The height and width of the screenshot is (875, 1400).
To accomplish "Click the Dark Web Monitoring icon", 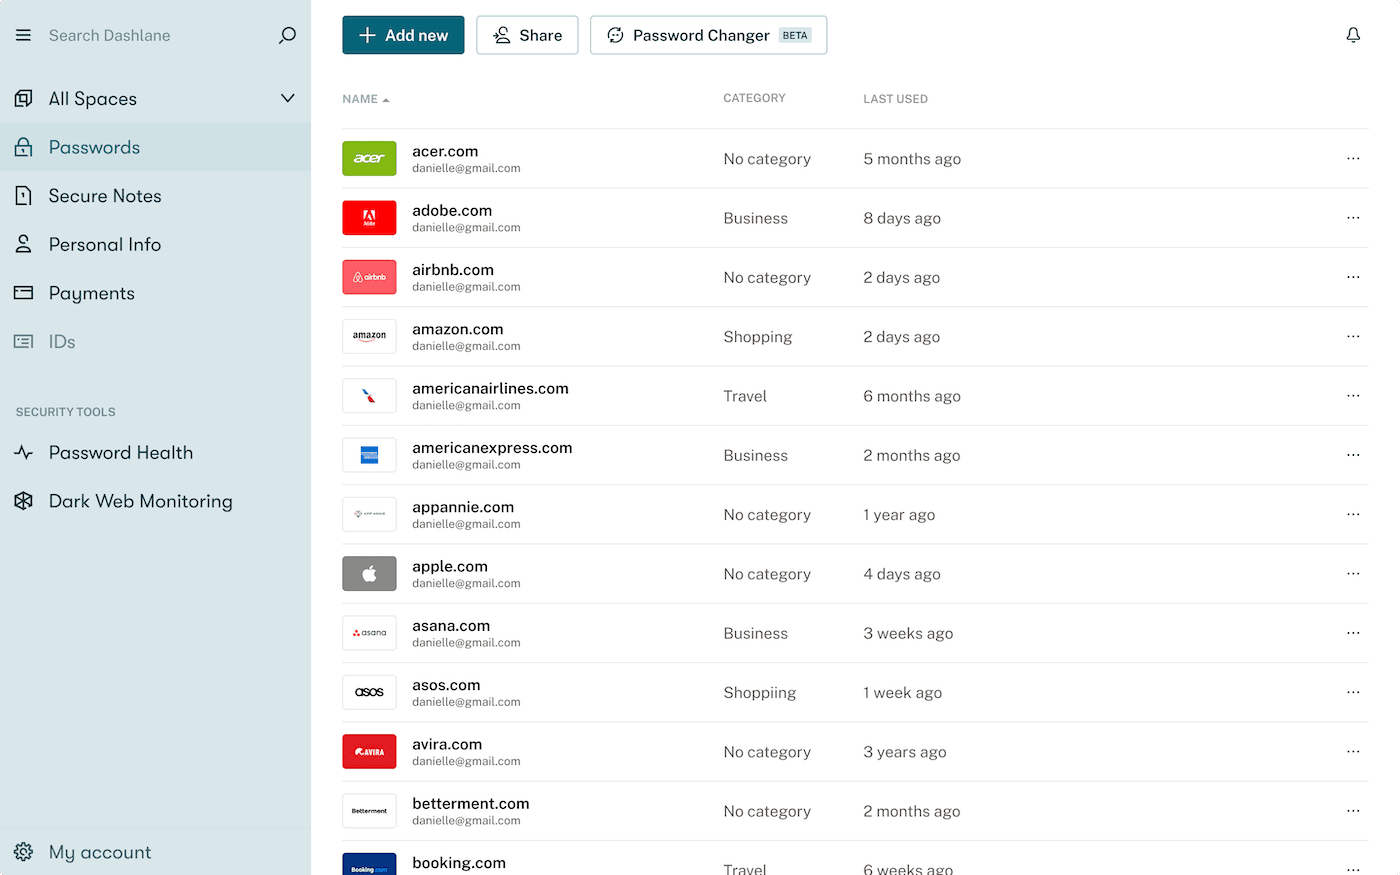I will pos(23,500).
